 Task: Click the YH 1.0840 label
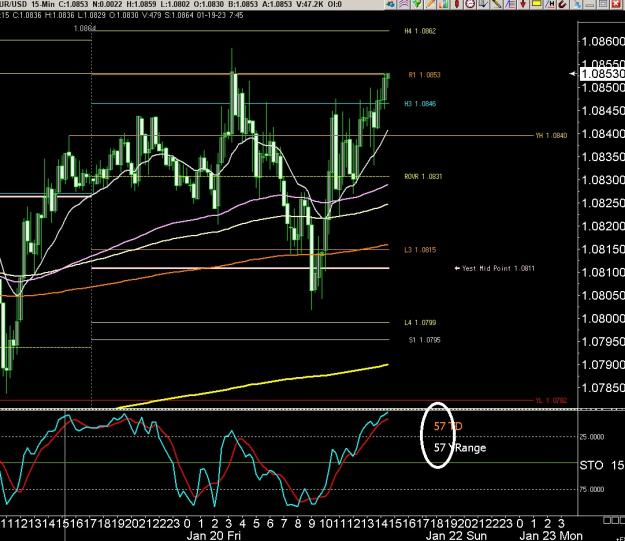pos(551,136)
